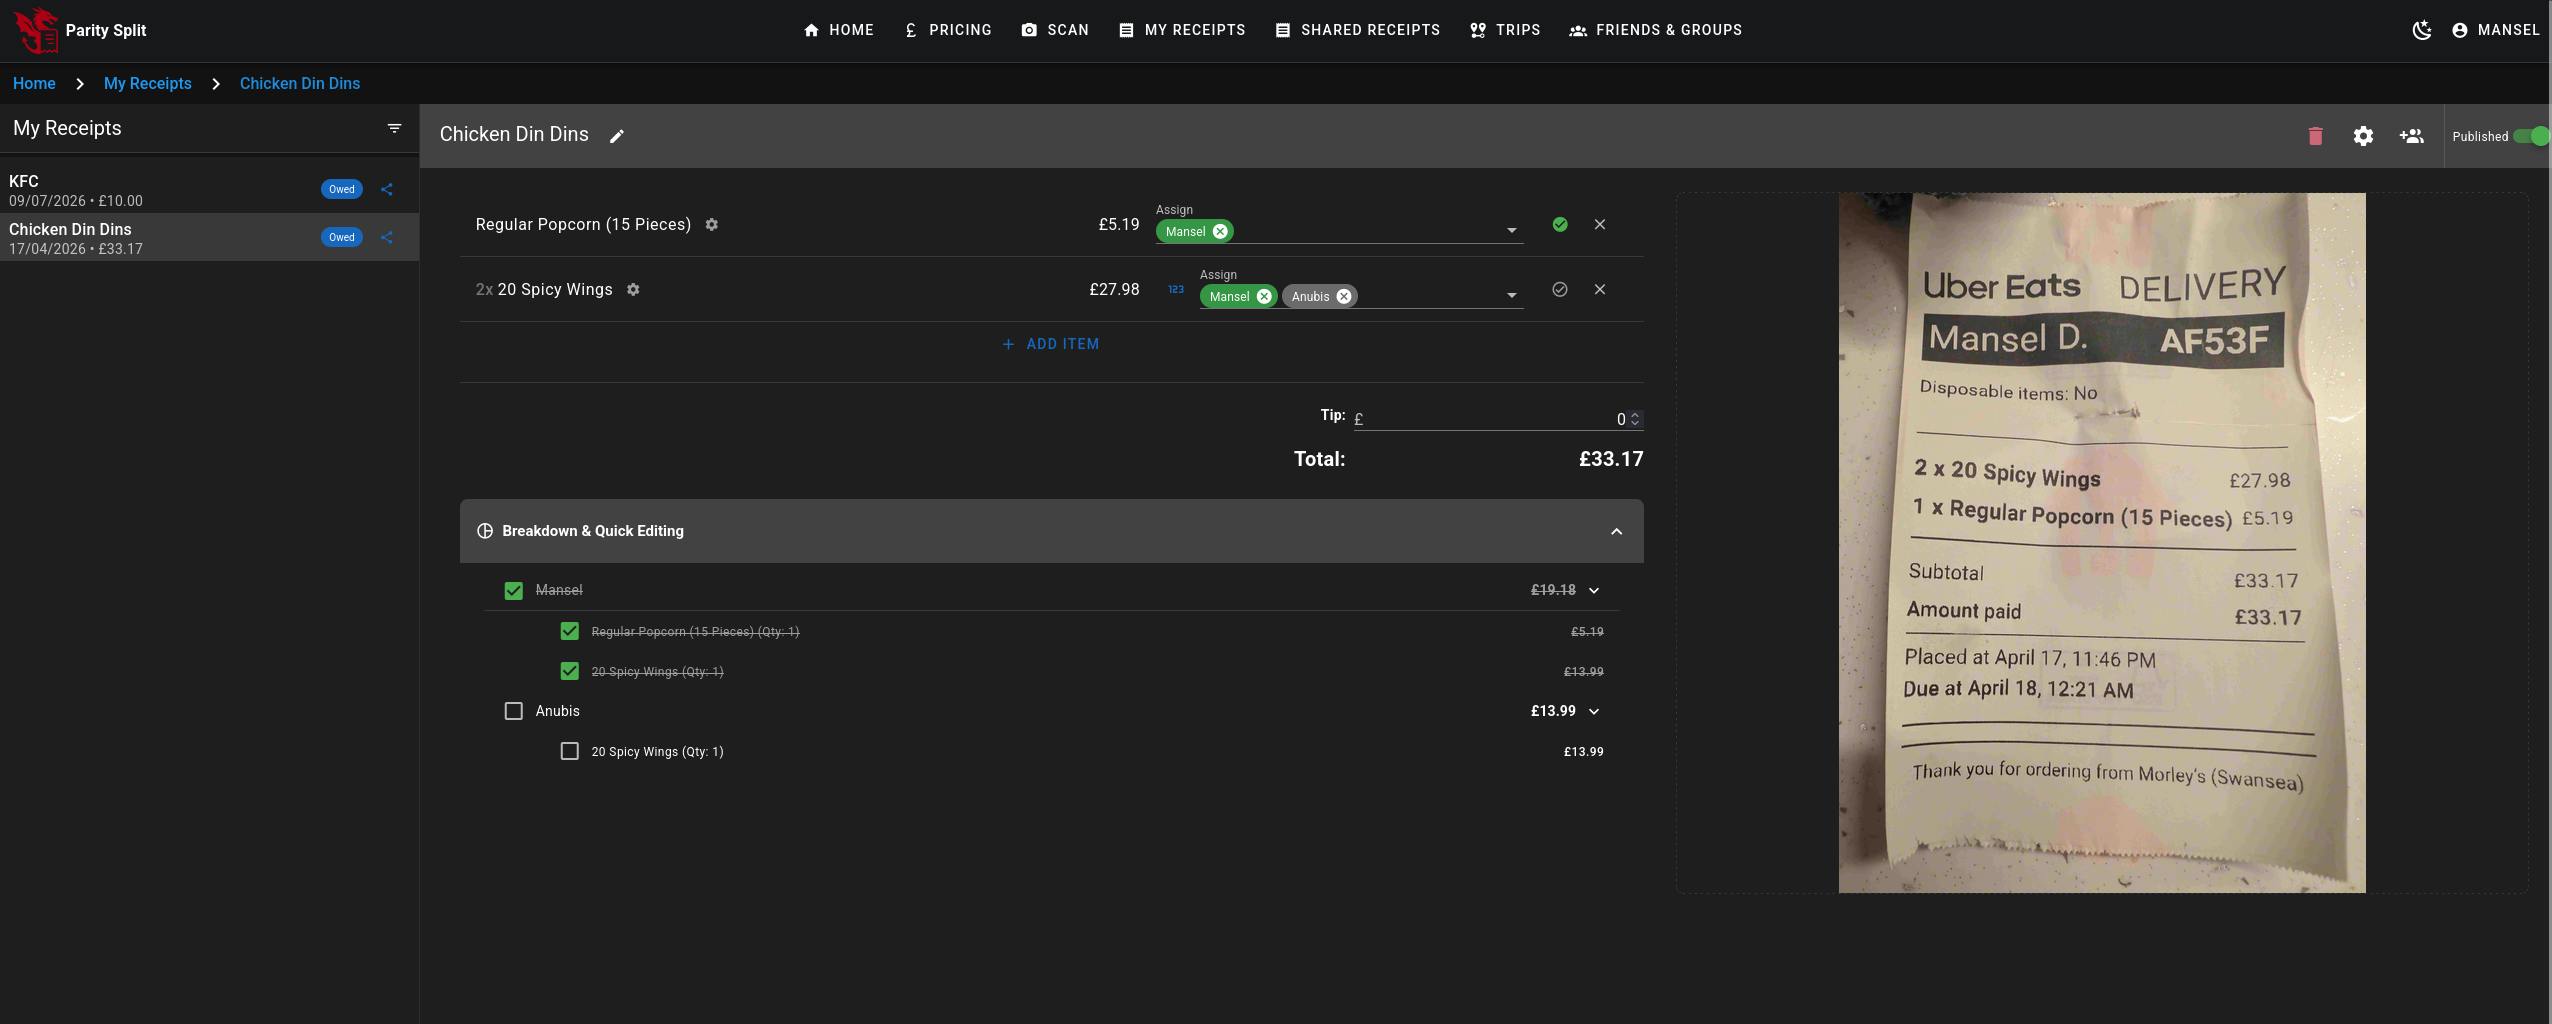Check Anubis in the breakdown
The height and width of the screenshot is (1024, 2552).
(x=514, y=711)
